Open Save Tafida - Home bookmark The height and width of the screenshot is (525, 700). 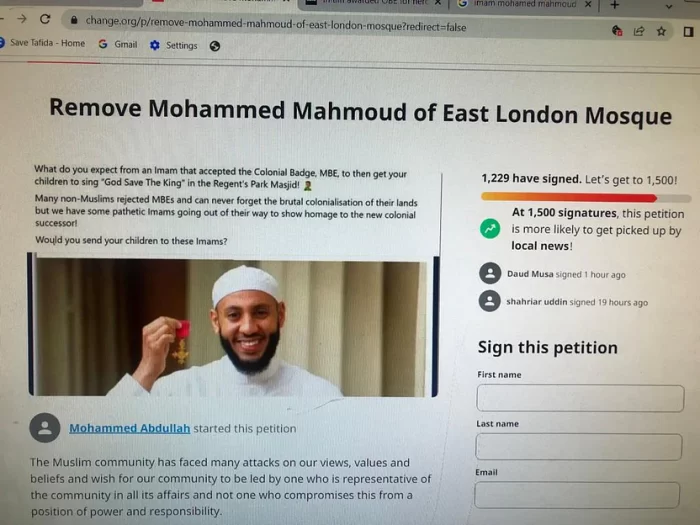coord(48,43)
